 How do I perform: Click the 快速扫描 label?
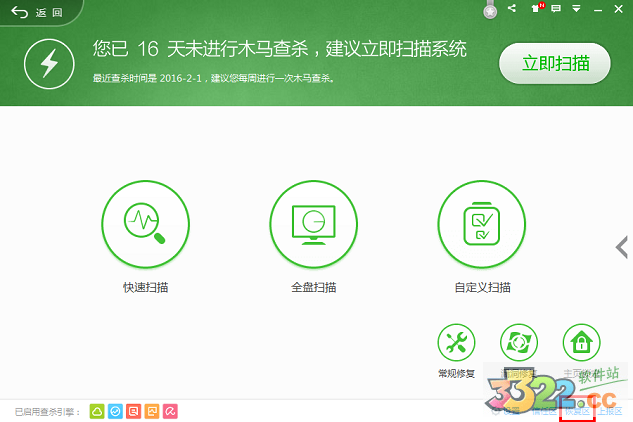[x=145, y=288]
